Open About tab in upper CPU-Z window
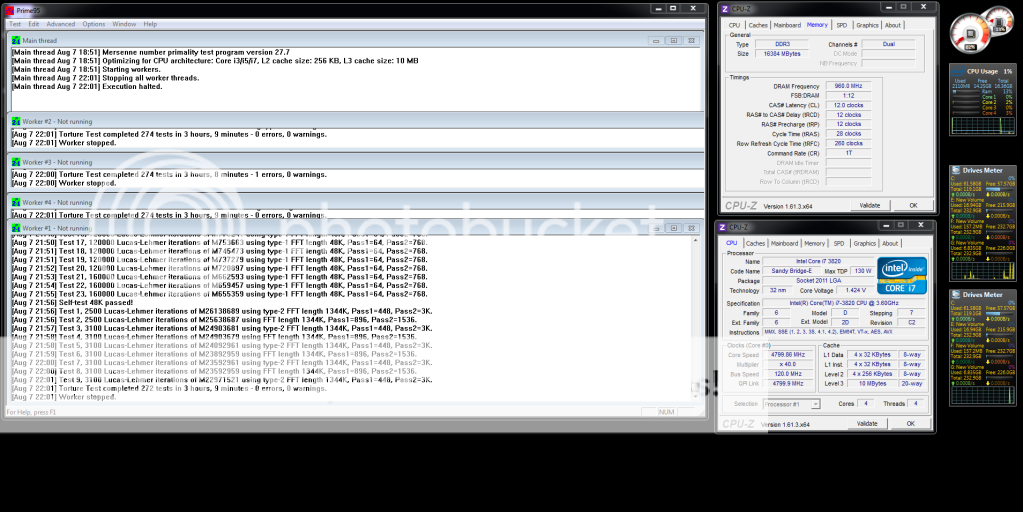 click(893, 25)
